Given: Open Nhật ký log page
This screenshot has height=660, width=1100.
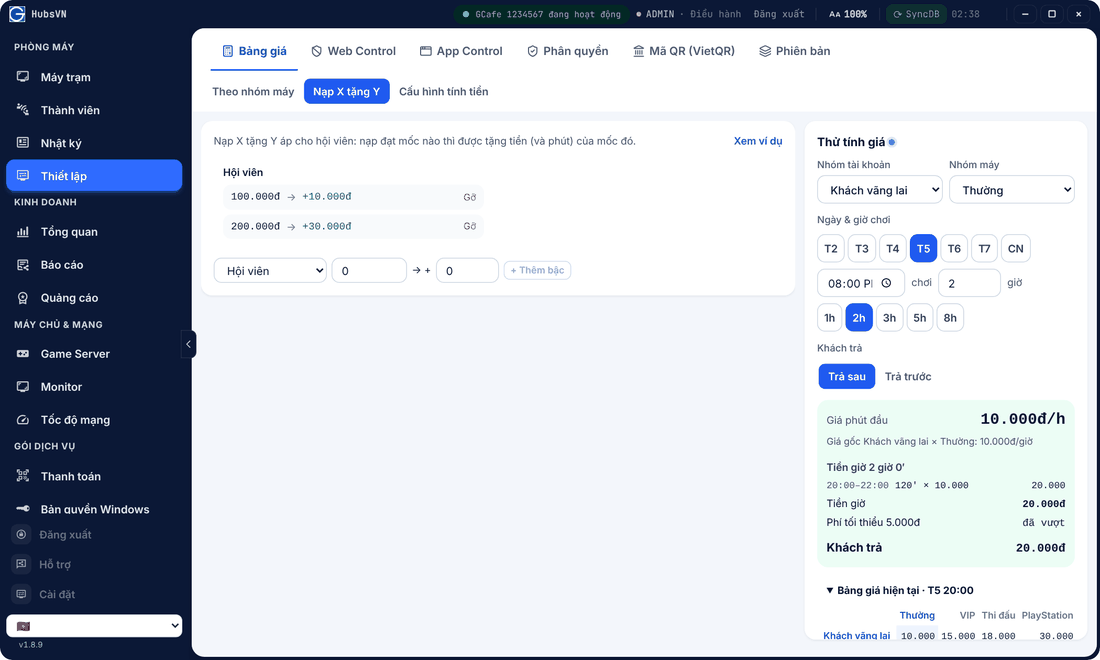Looking at the screenshot, I should point(94,143).
